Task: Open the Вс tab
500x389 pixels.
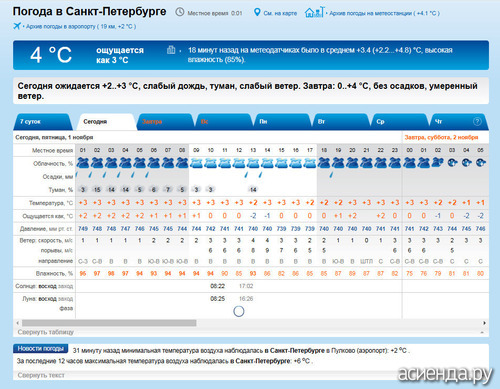Action: pyautogui.click(x=223, y=122)
